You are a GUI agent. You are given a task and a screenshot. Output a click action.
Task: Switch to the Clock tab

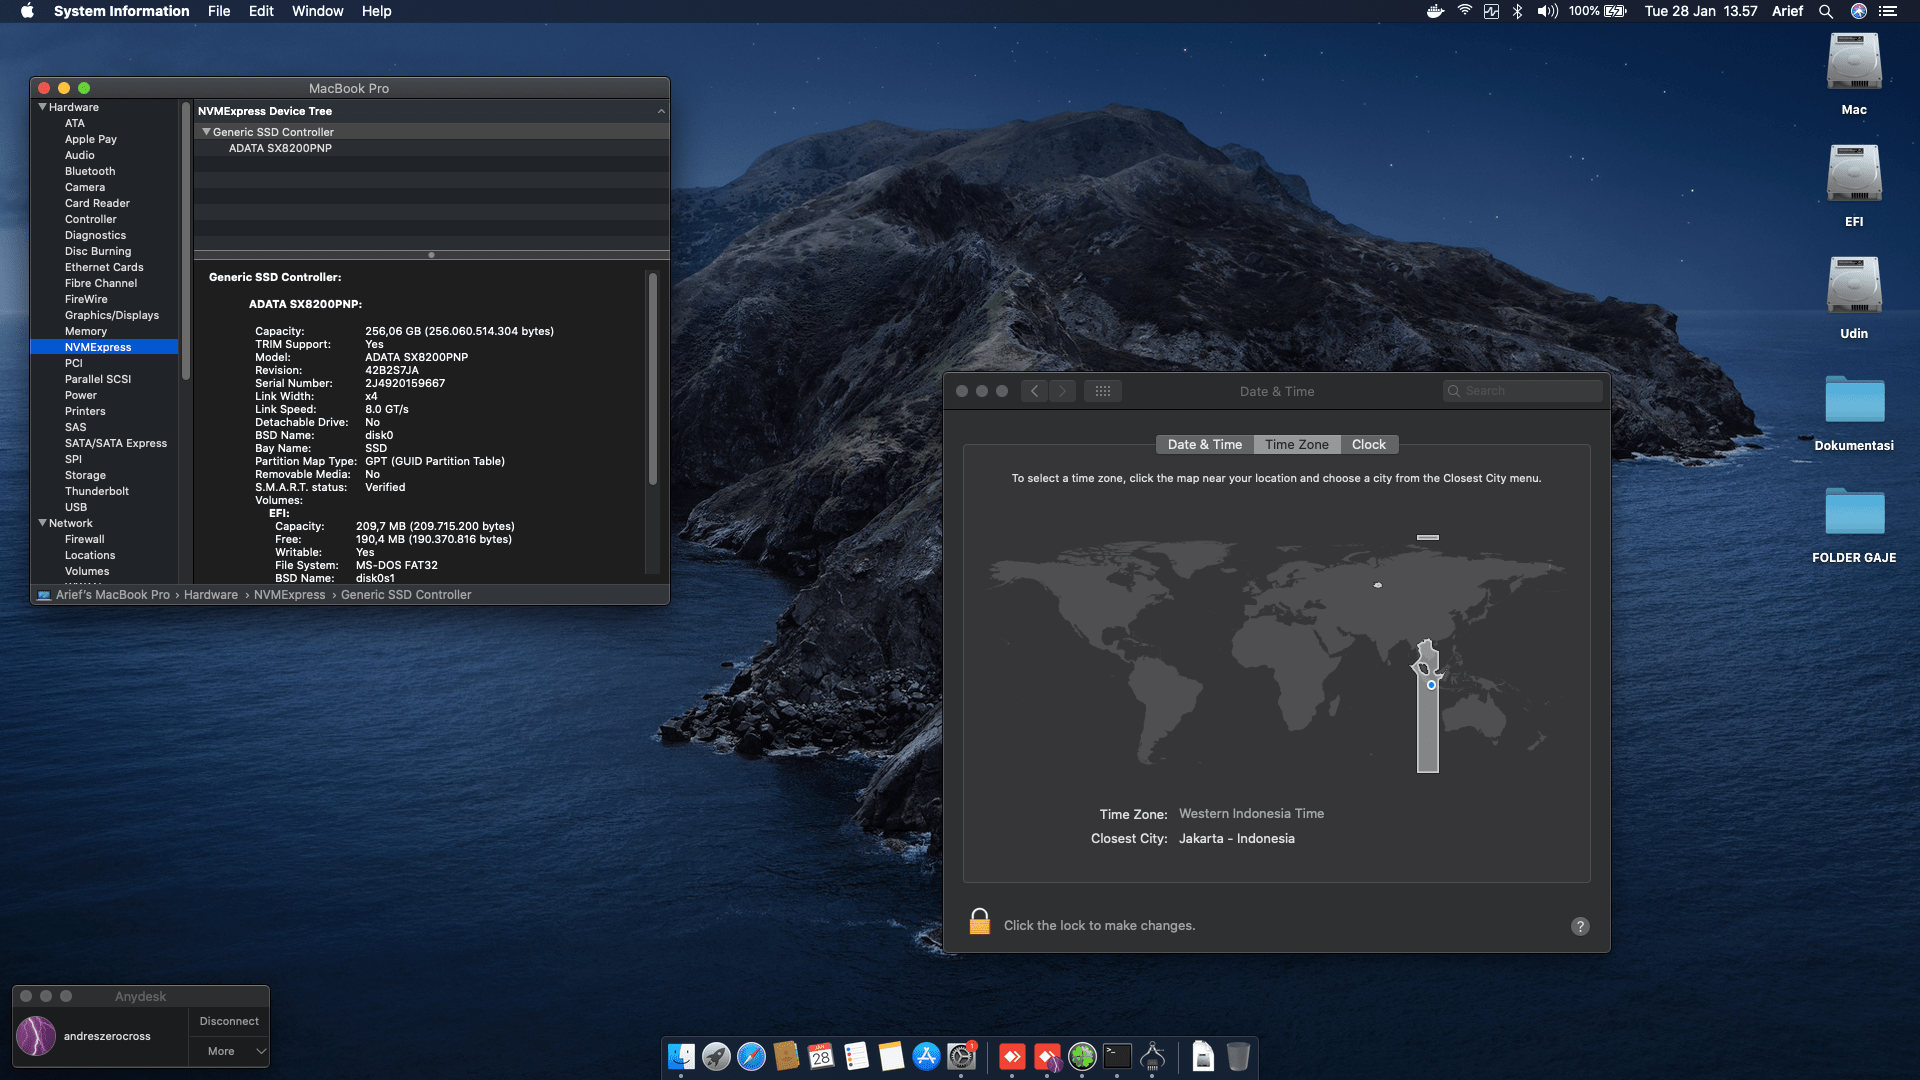[1369, 445]
